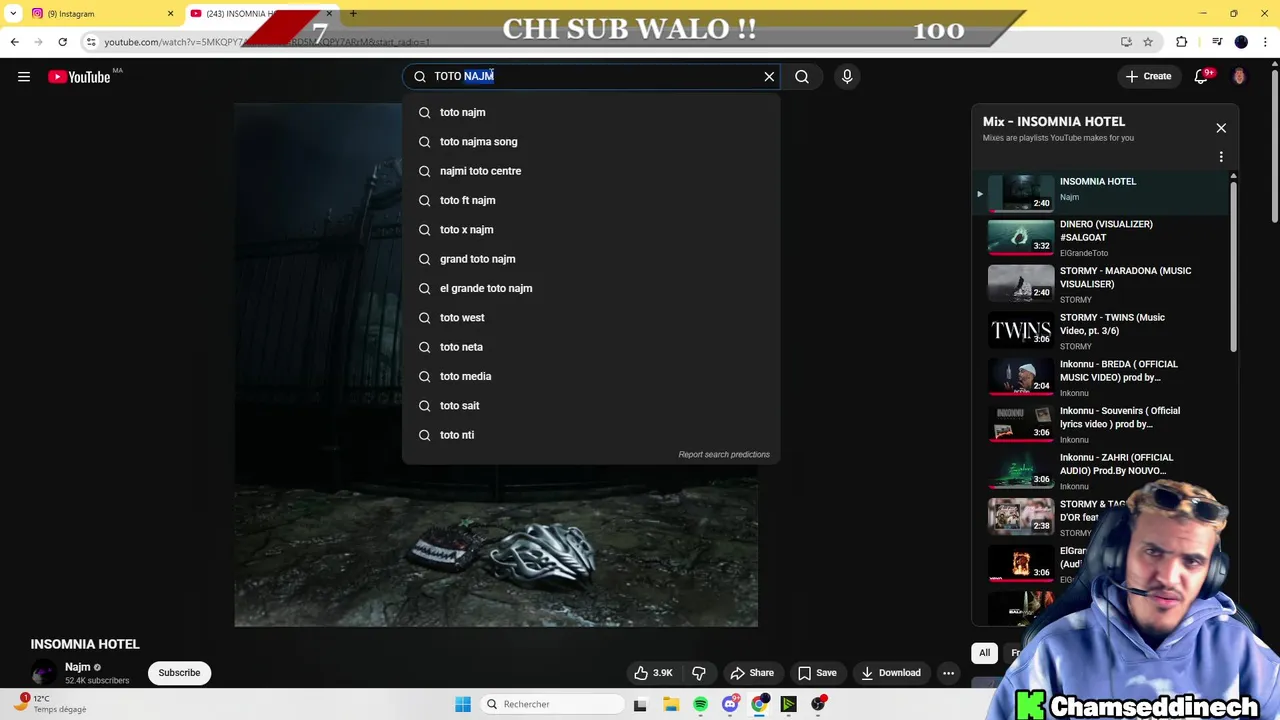Open the media control toolbar icon
Viewport: 1280px width, 720px height.
pos(1217,42)
